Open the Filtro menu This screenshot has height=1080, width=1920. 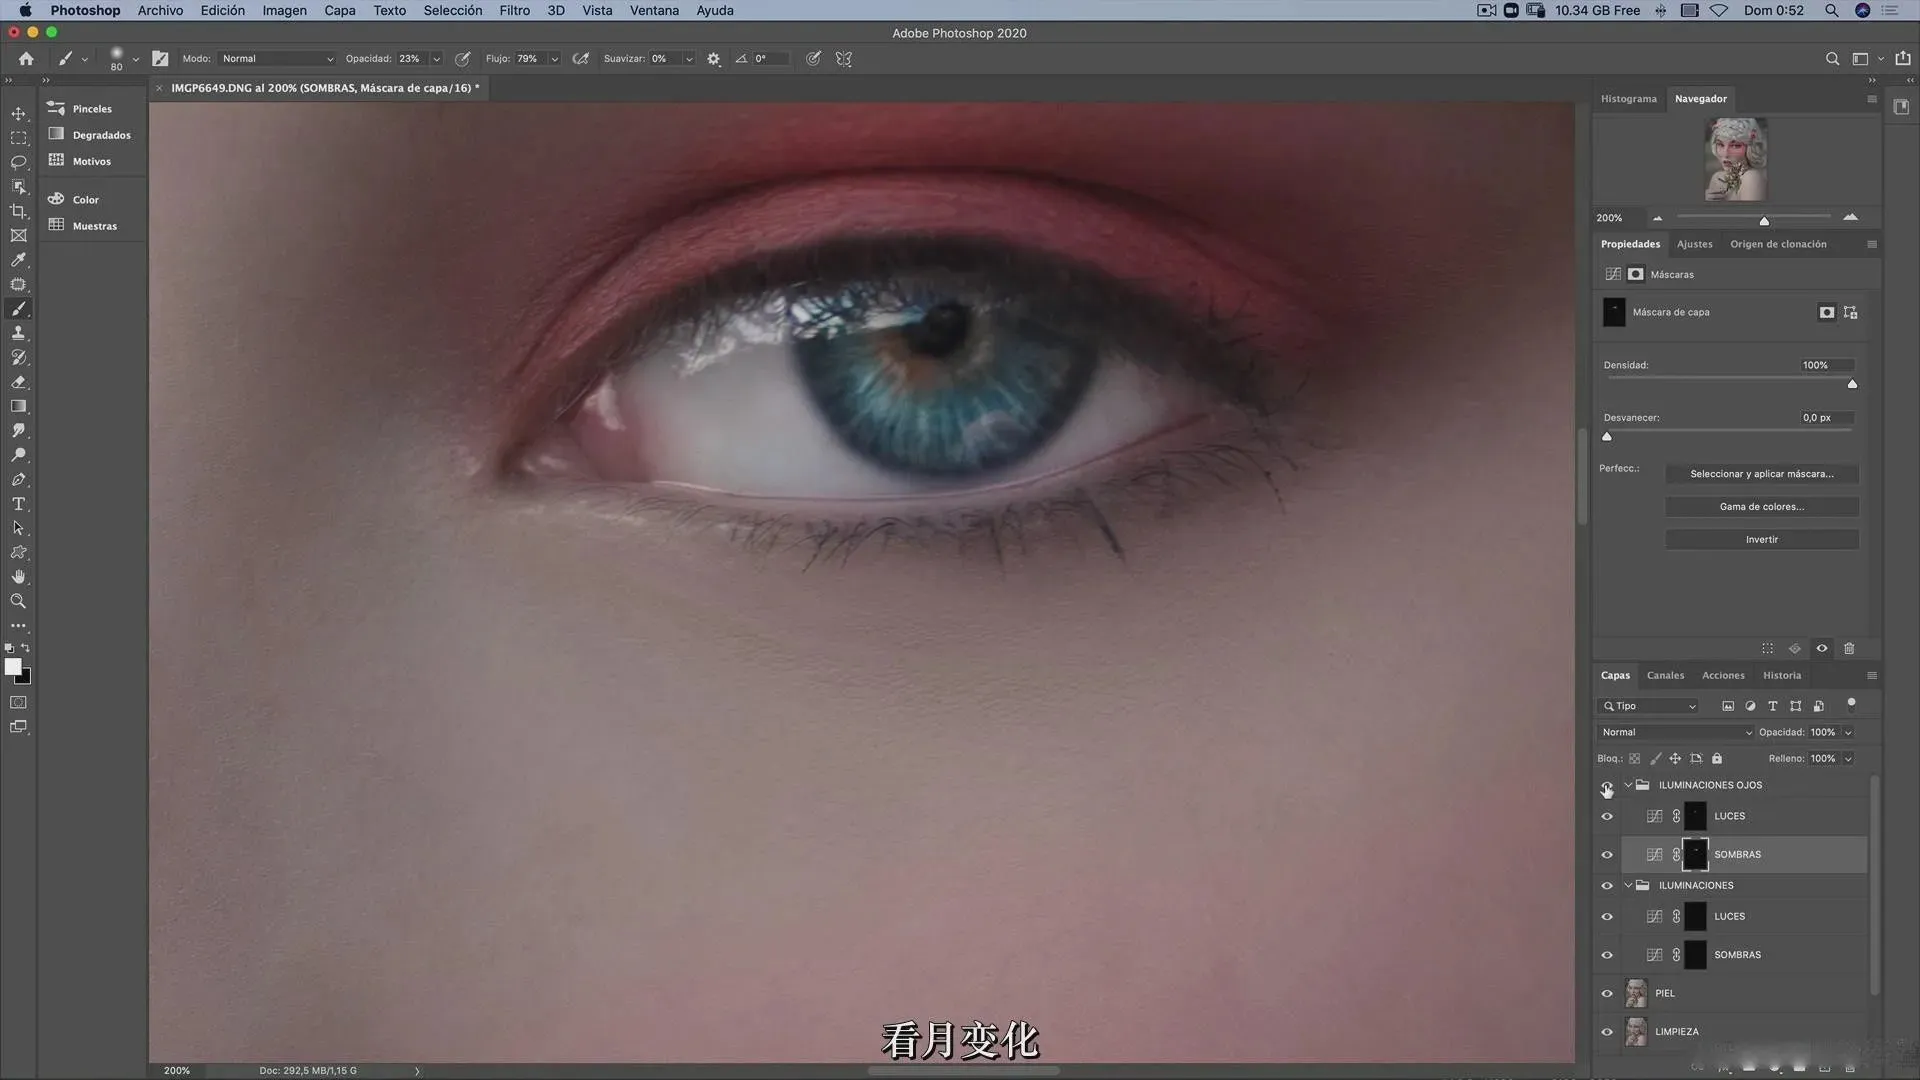[514, 10]
